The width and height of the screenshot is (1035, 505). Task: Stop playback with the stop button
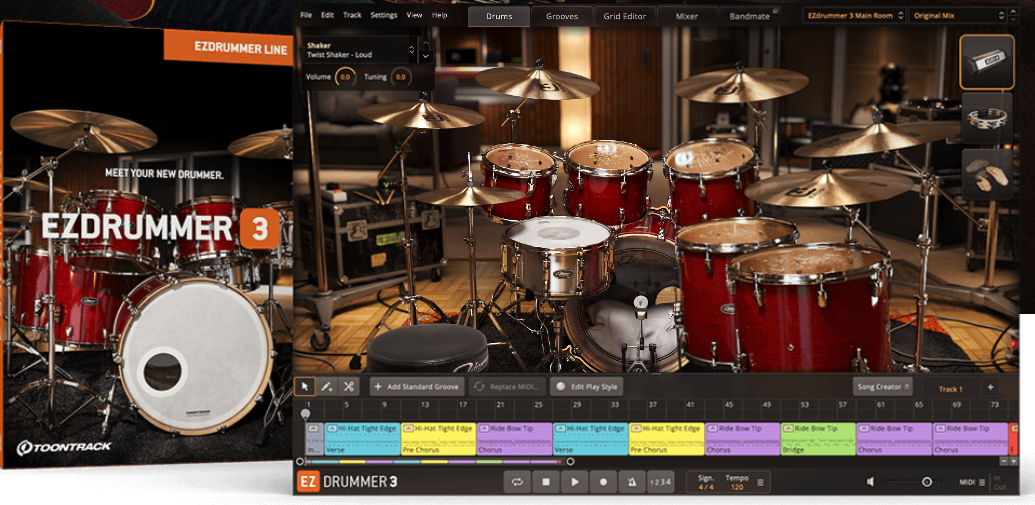click(546, 482)
